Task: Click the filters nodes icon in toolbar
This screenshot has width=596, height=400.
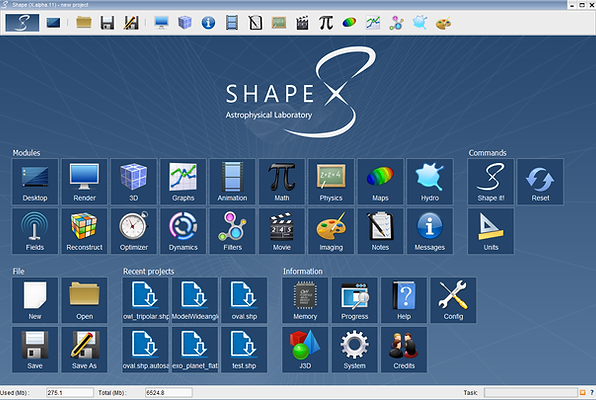Action: coord(396,23)
